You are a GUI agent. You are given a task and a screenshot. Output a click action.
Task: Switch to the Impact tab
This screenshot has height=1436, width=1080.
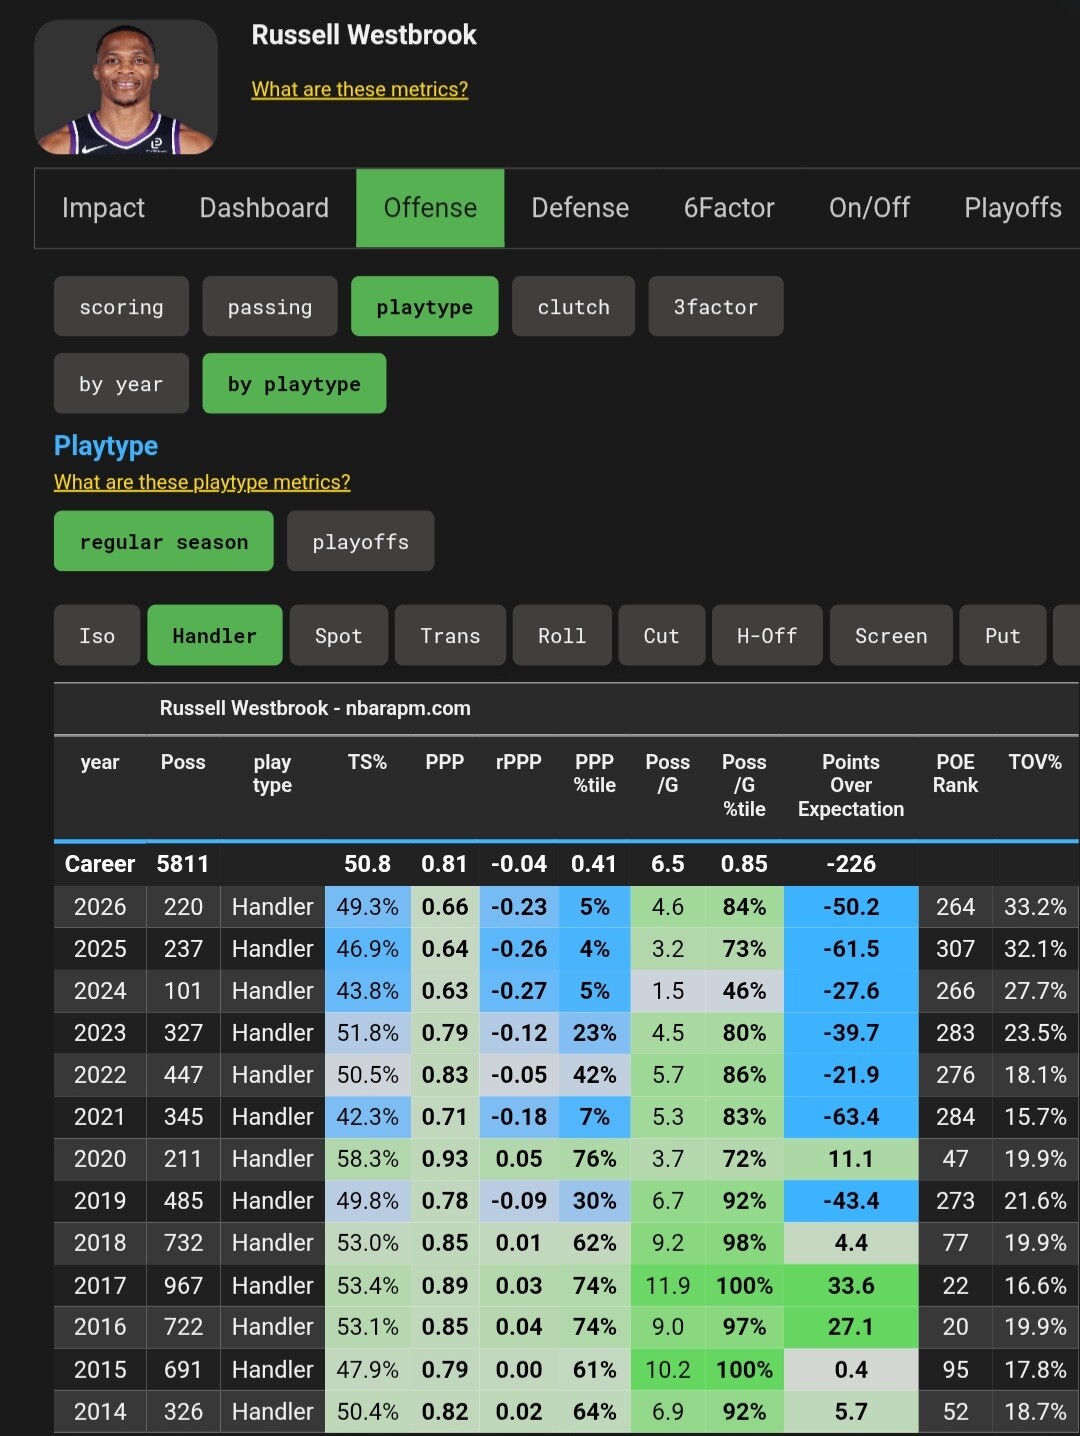coord(103,208)
